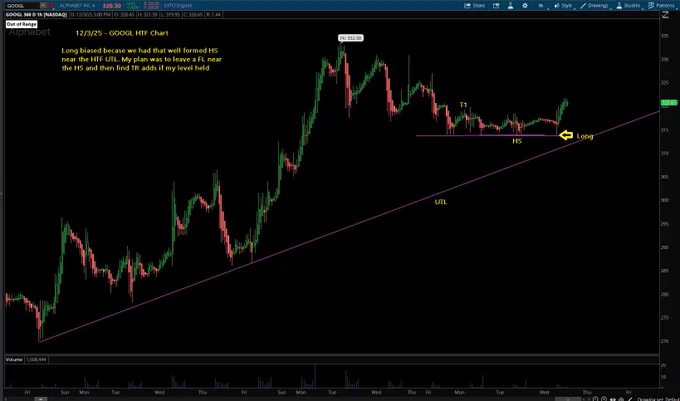Image resolution: width=680 pixels, height=401 pixels.
Task: Click the GOOGL symbol input field
Action: pos(22,6)
